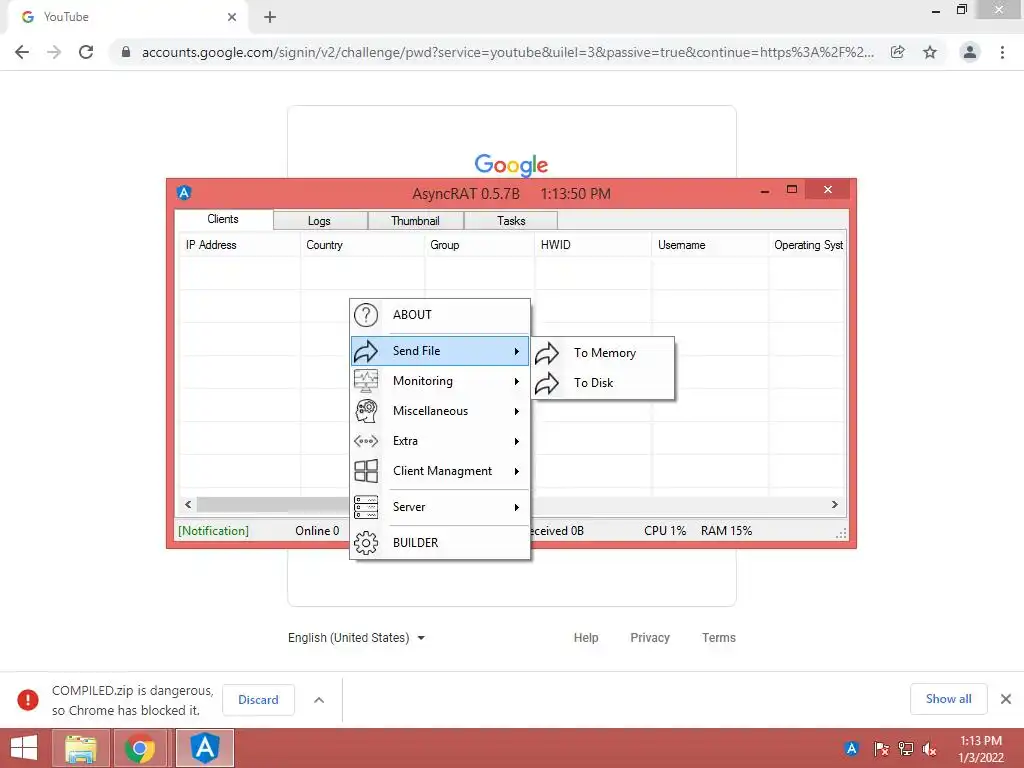The height and width of the screenshot is (768, 1024).
Task: Click Chrome icon in taskbar
Action: click(x=140, y=748)
